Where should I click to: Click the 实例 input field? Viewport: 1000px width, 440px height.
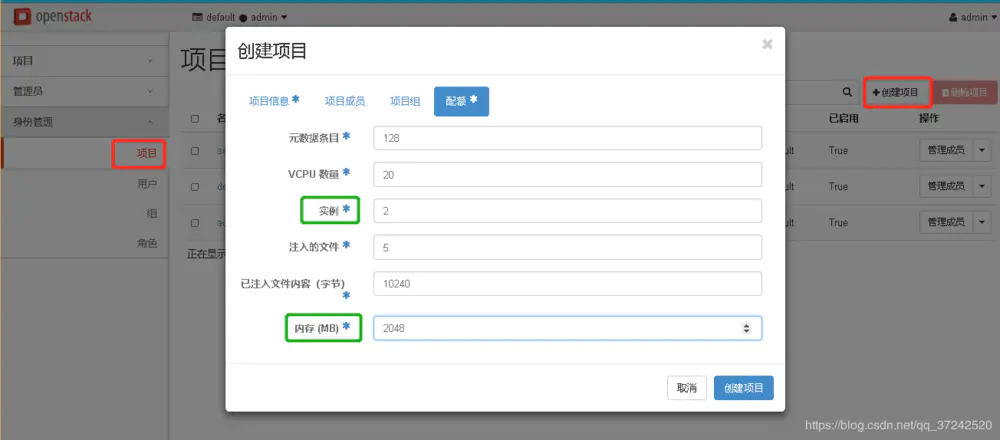coord(568,211)
